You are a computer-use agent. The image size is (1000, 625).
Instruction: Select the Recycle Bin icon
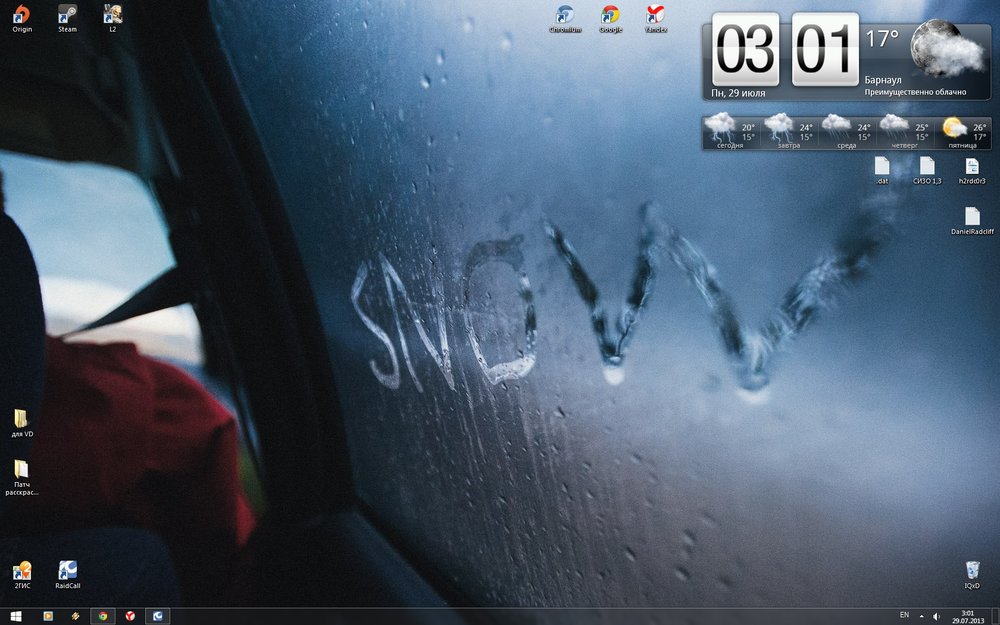click(972, 572)
